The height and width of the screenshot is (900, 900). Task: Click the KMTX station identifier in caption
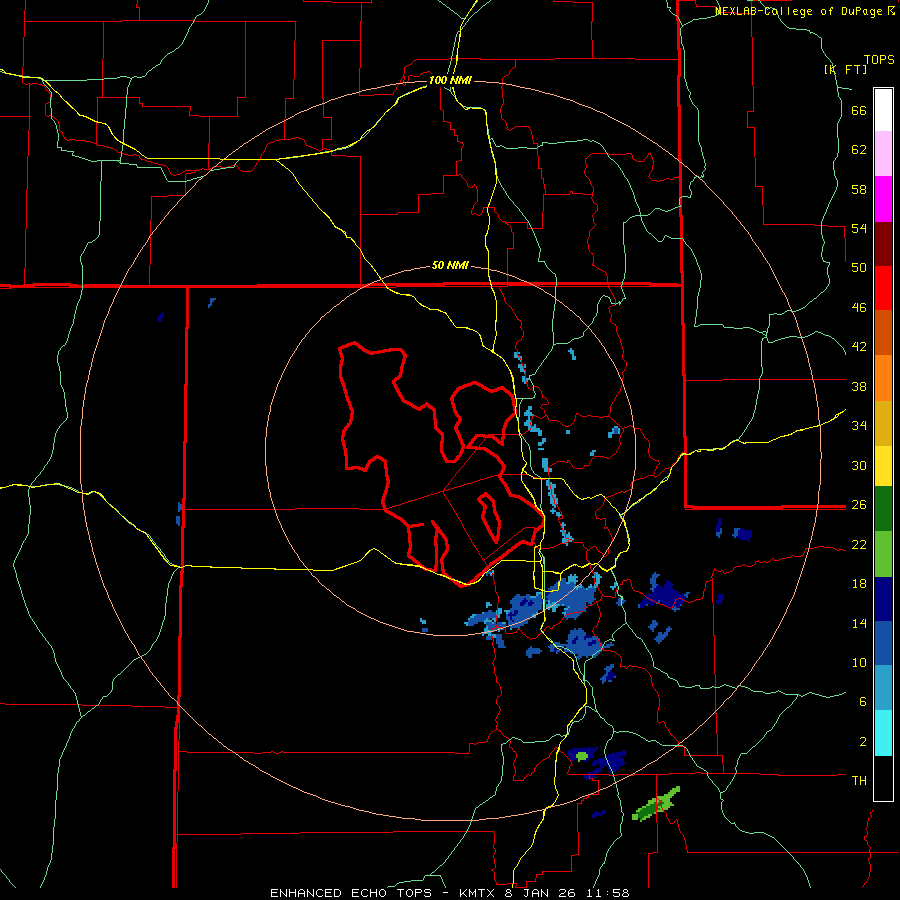(478, 893)
